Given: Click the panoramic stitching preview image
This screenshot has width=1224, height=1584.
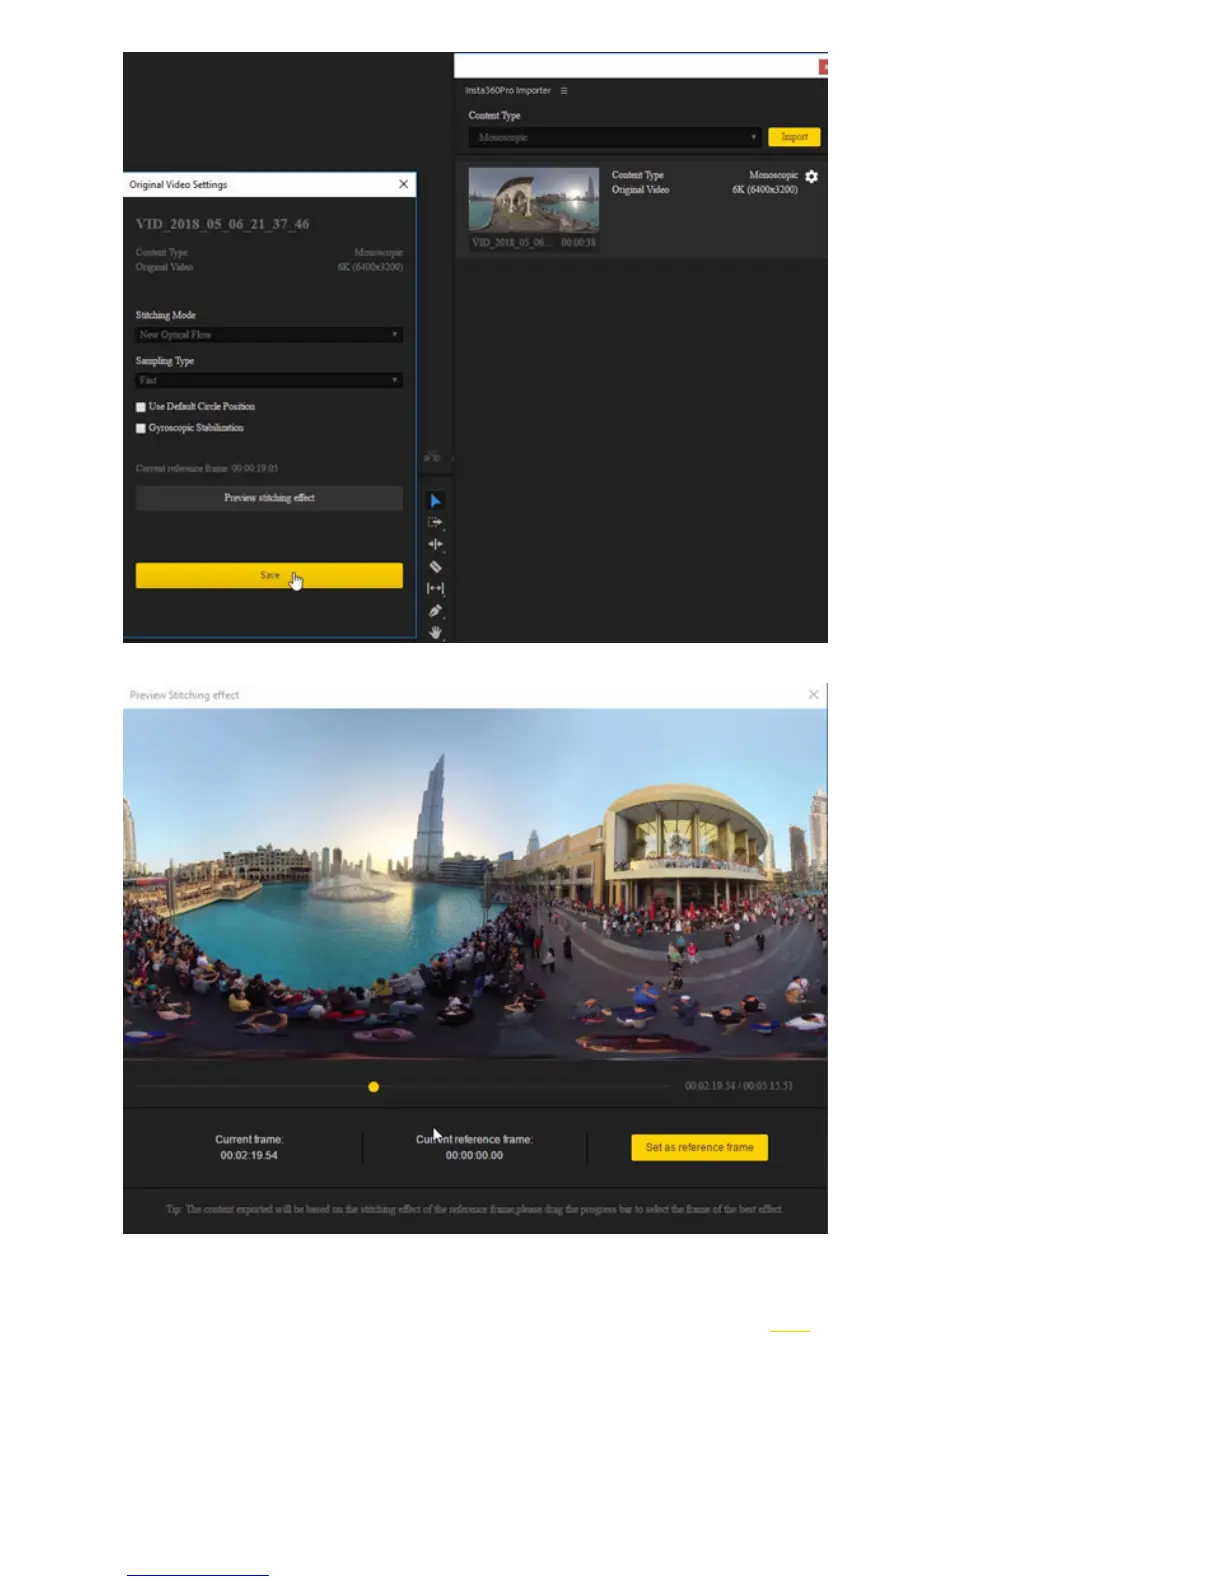Looking at the screenshot, I should (475, 883).
